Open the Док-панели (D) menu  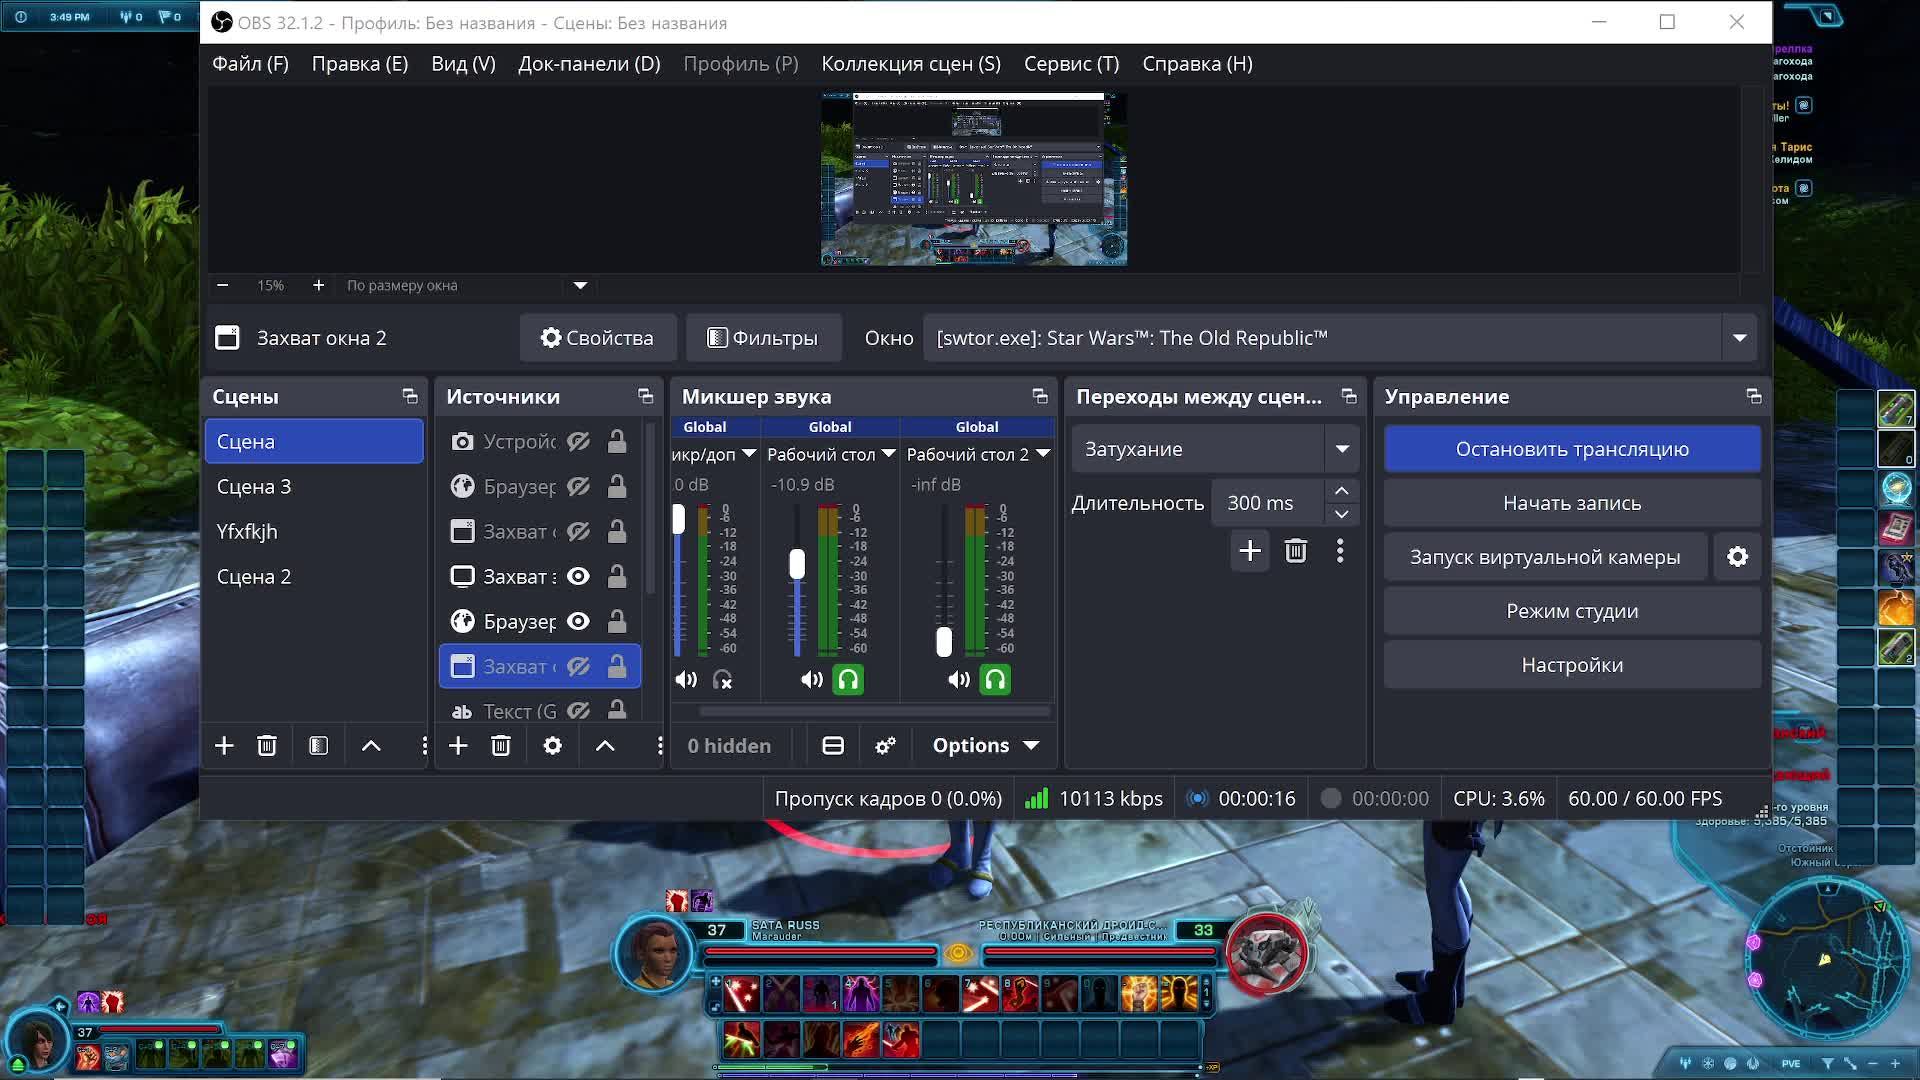[589, 64]
